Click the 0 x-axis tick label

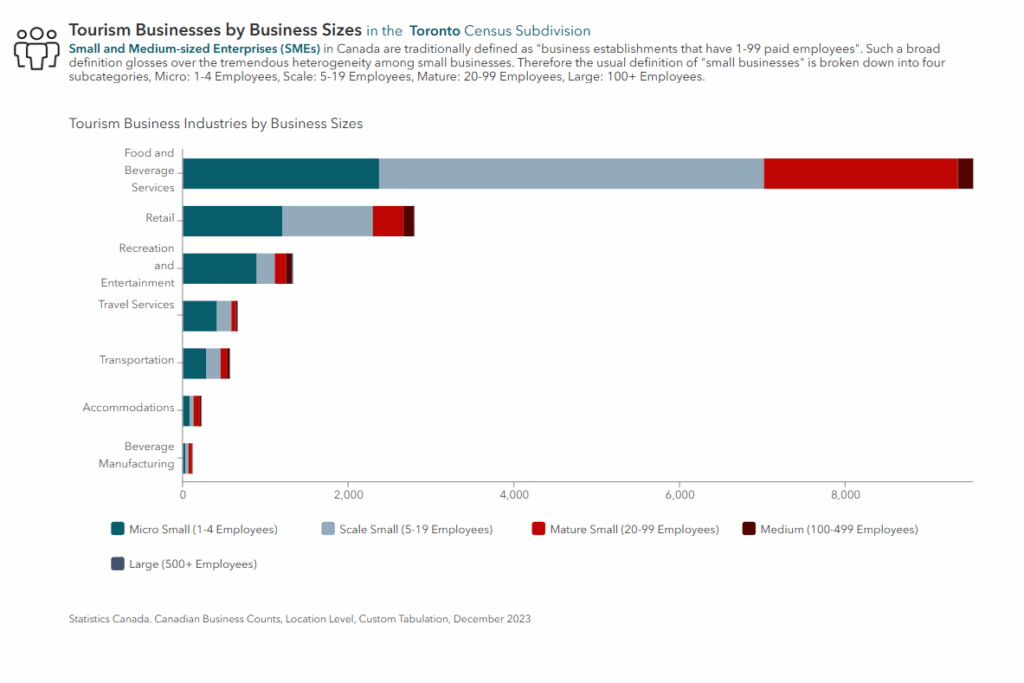(x=183, y=495)
